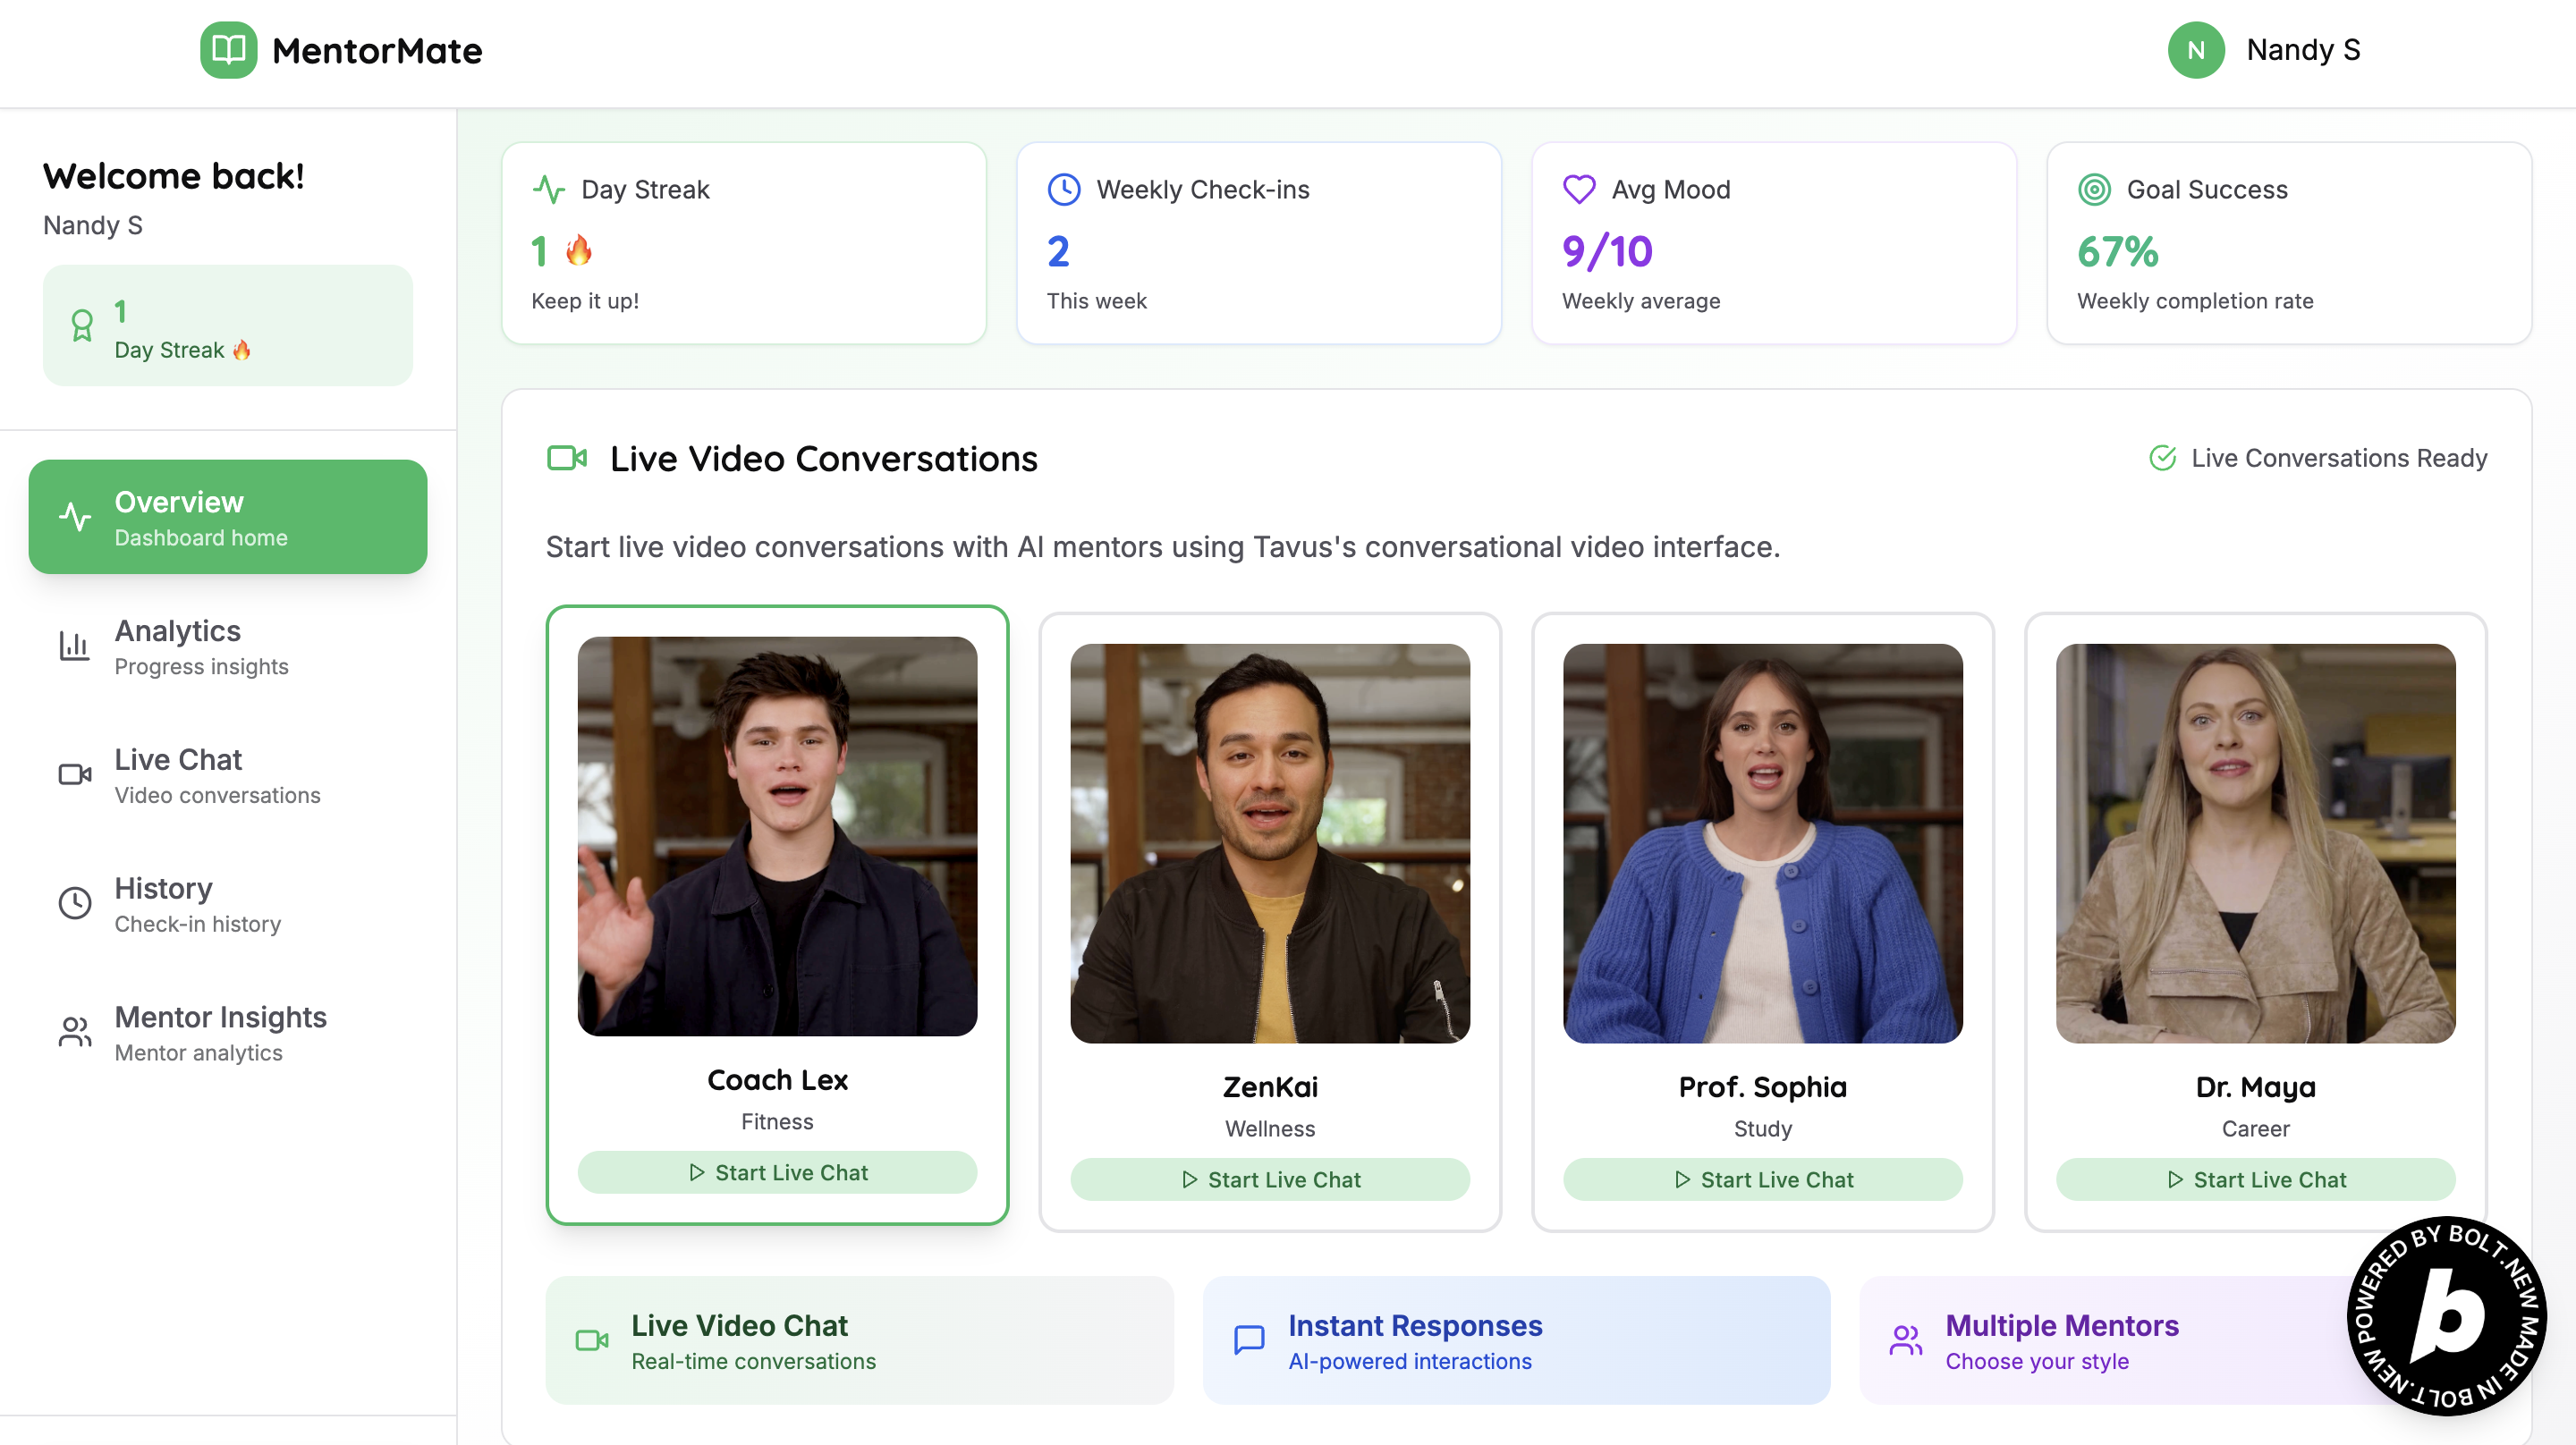This screenshot has height=1445, width=2576.
Task: Click the Goal Success target icon
Action: click(x=2094, y=189)
